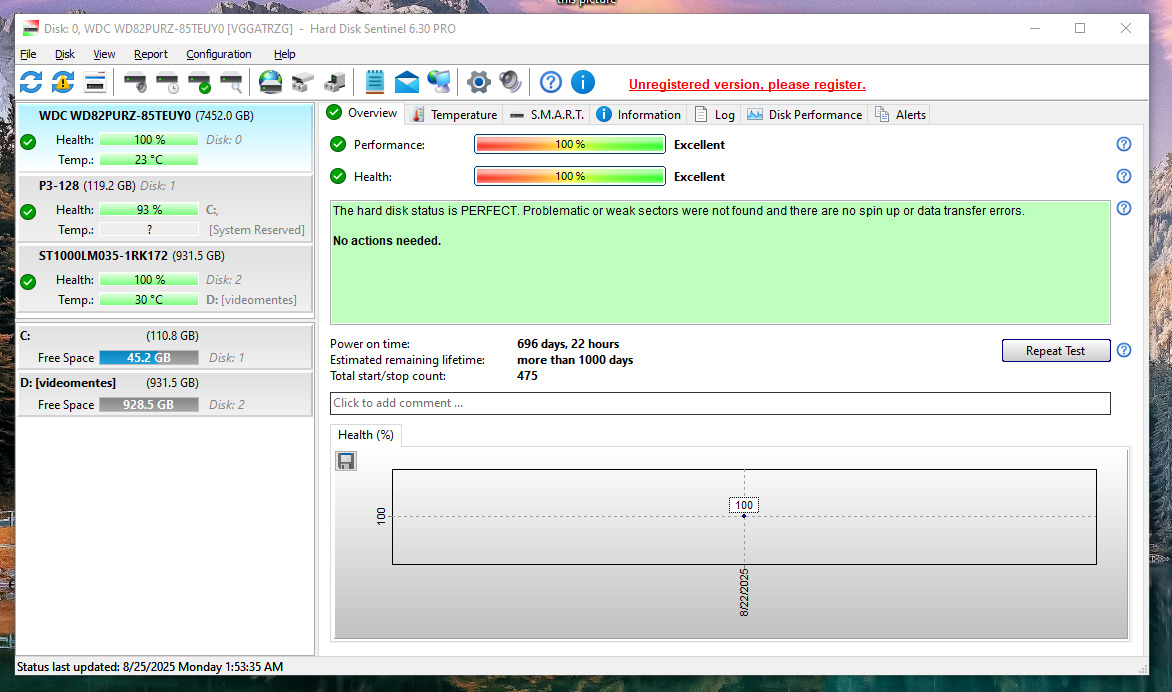Click the globe with monitor network icon
The width and height of the screenshot is (1172, 692).
[439, 82]
